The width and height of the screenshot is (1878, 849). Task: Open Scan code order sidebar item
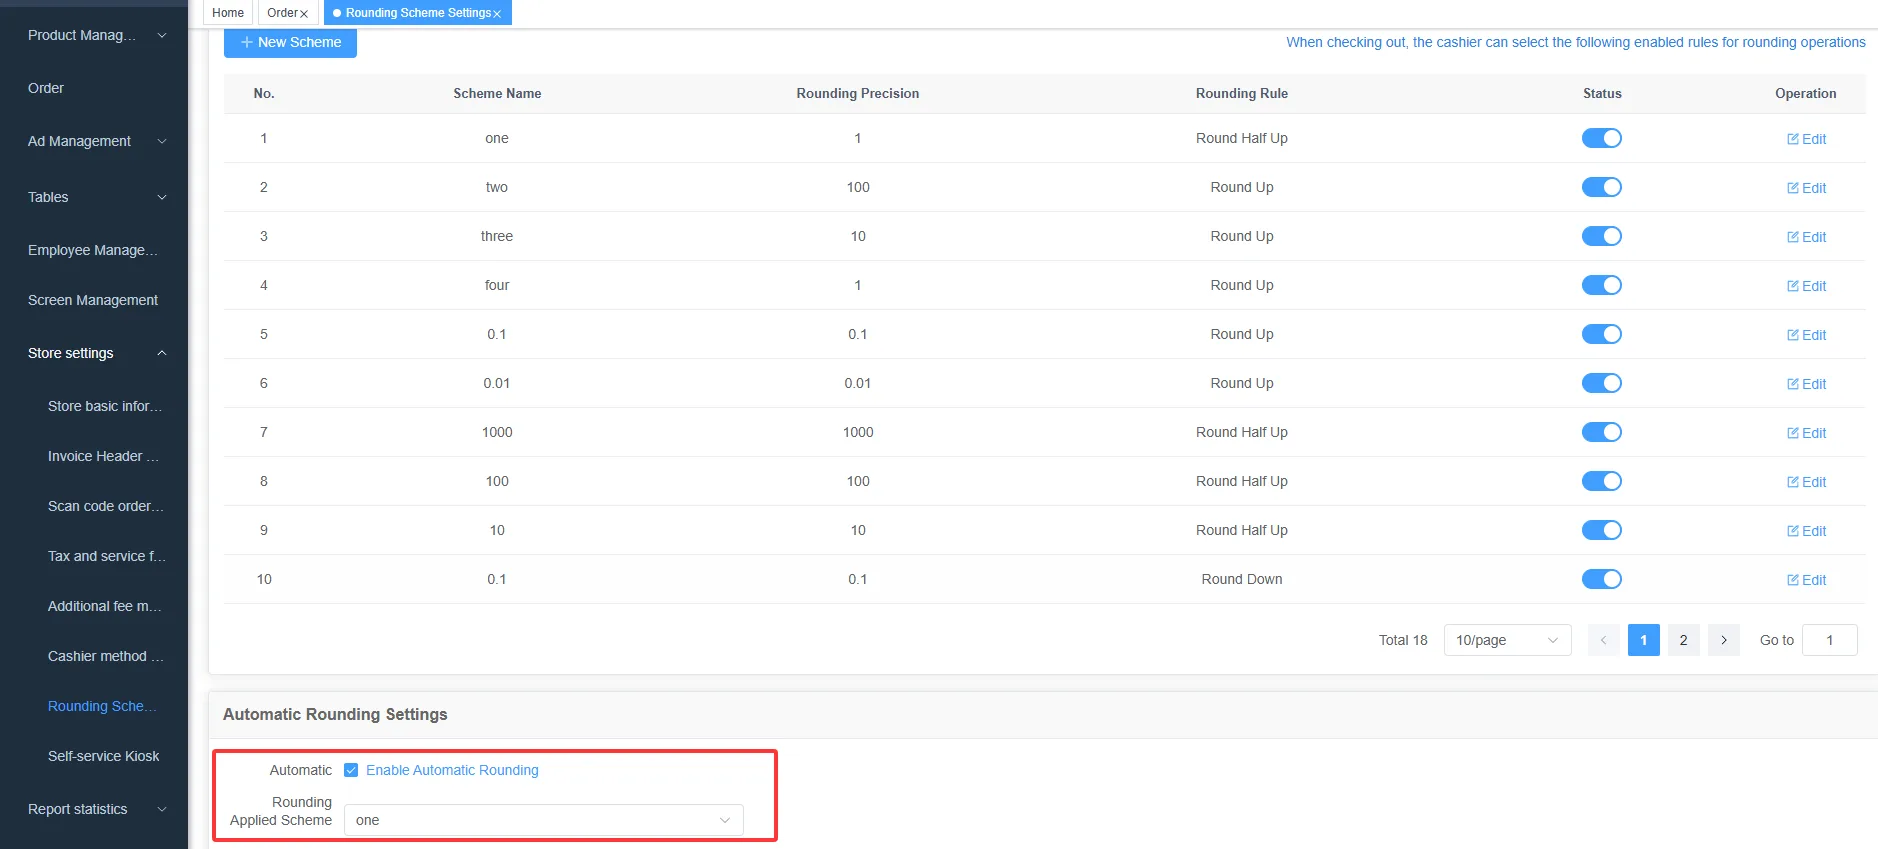coord(105,506)
